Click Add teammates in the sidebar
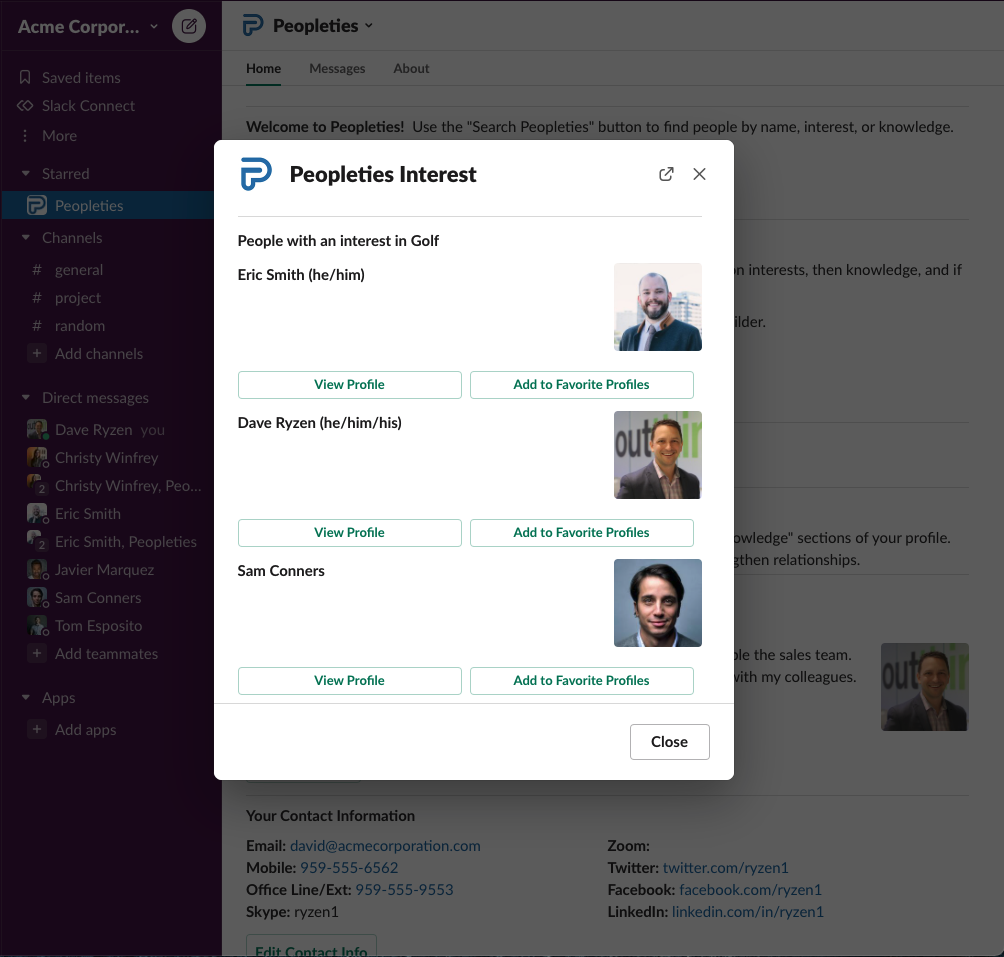The image size is (1004, 957). [x=106, y=654]
